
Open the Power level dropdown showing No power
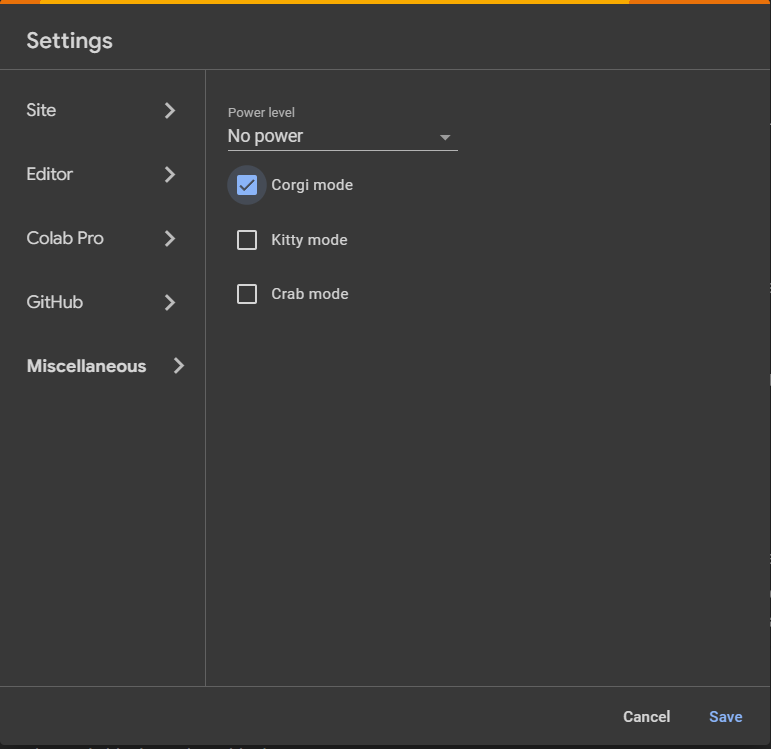click(x=343, y=136)
